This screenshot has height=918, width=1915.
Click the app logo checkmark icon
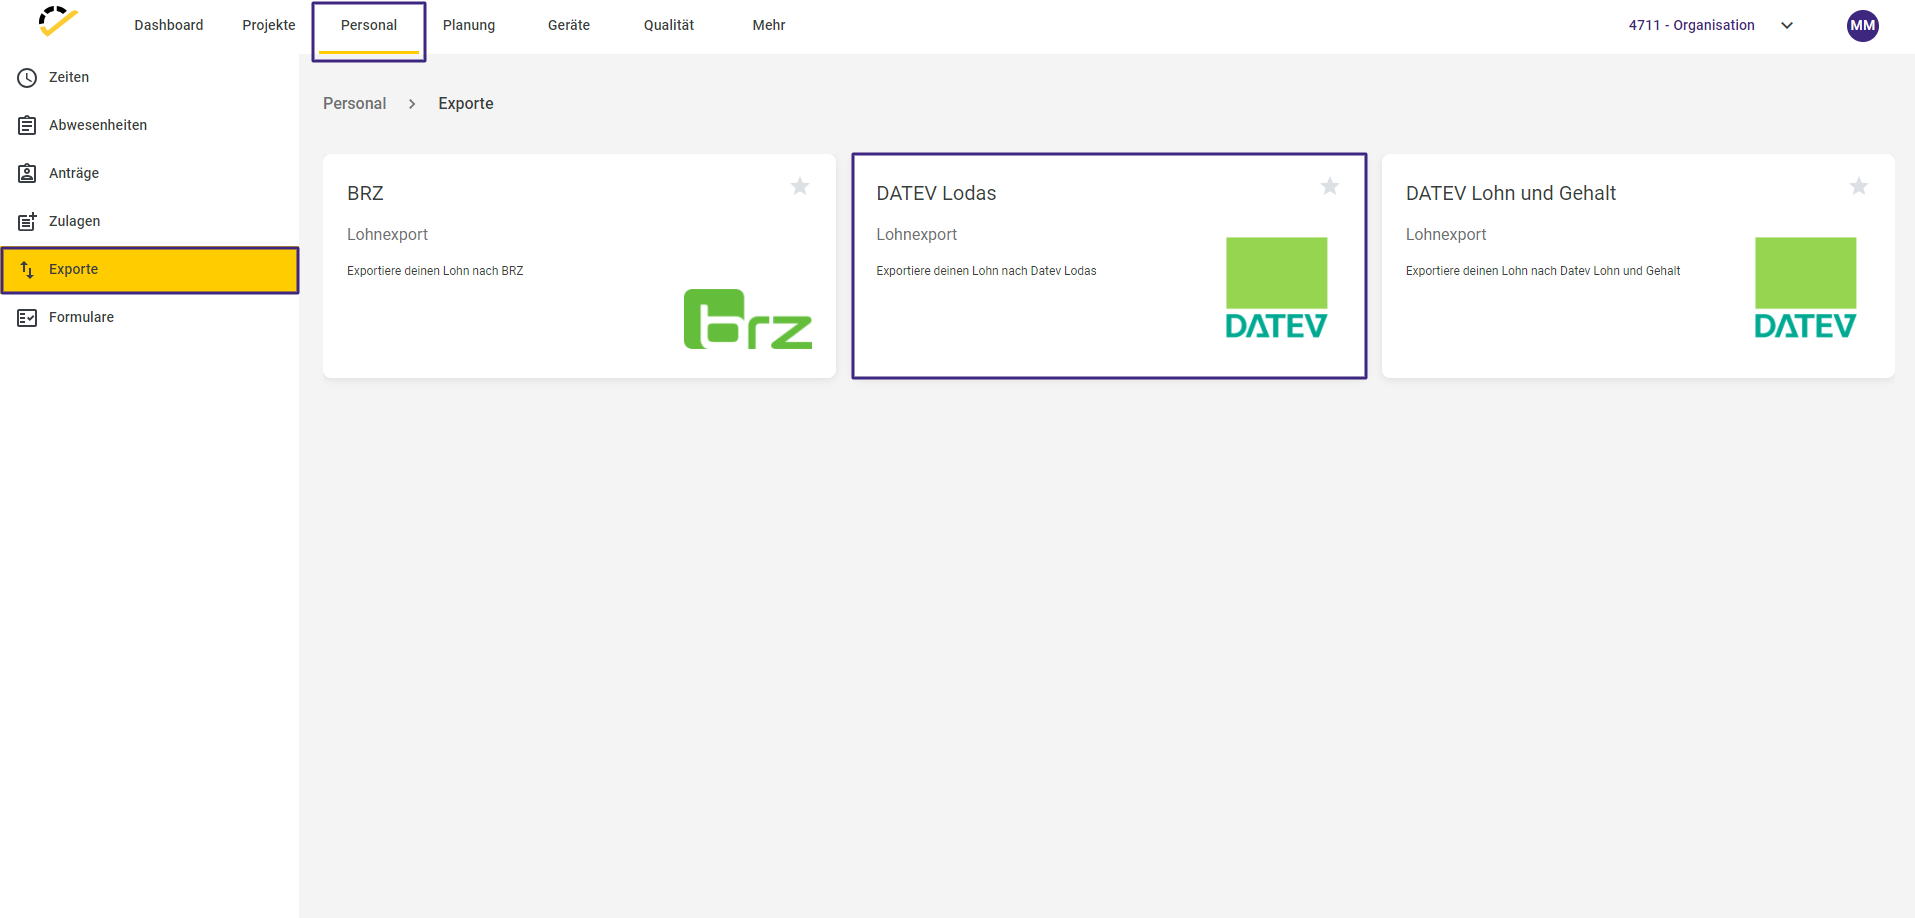tap(58, 22)
